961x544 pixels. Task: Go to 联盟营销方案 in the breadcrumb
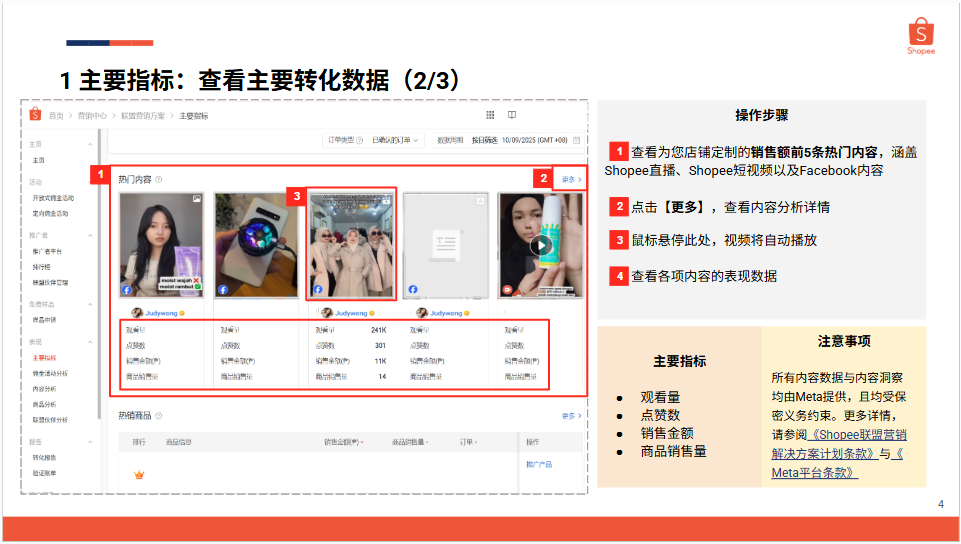point(143,116)
